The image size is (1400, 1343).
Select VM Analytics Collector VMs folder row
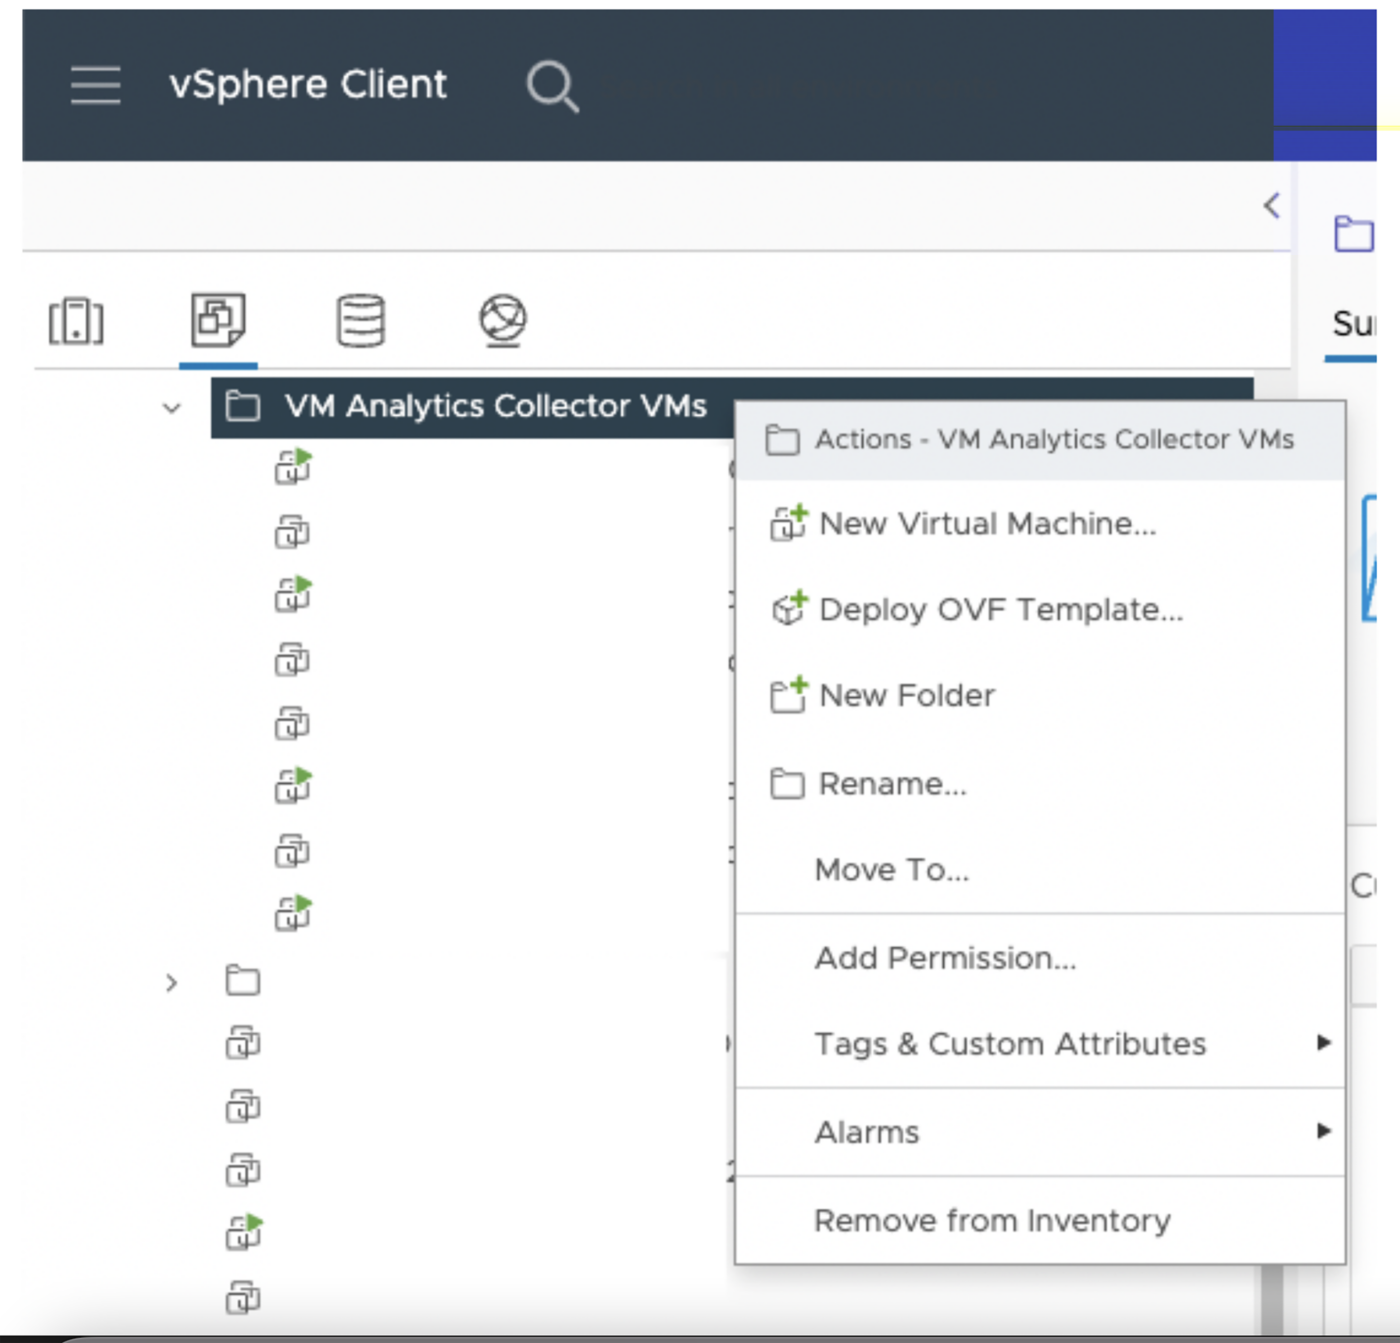pyautogui.click(x=732, y=407)
